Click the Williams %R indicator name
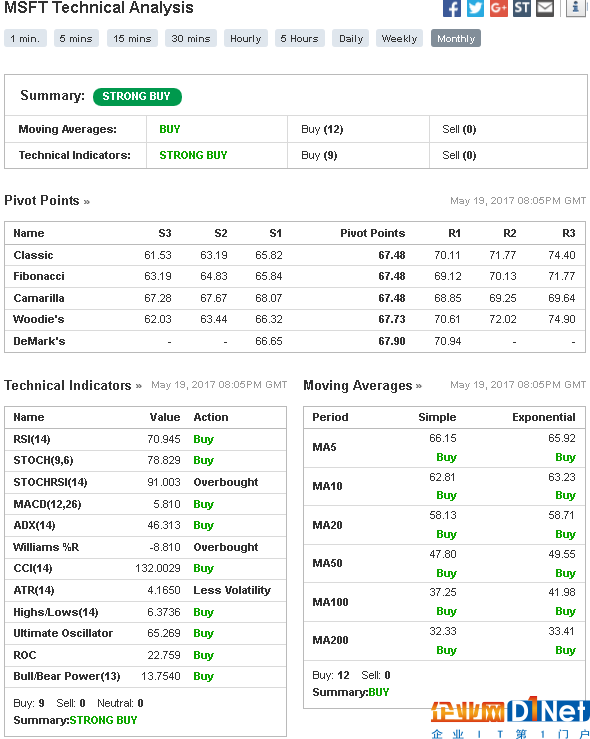Image resolution: width=590 pixels, height=739 pixels. click(46, 547)
